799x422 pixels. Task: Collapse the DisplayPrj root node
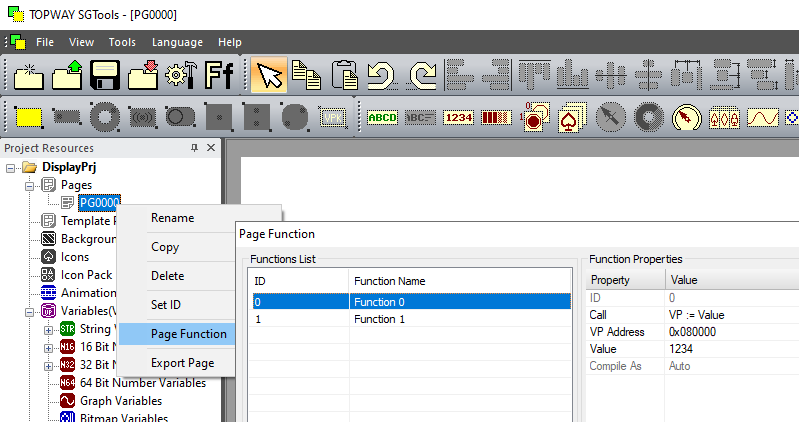[x=12, y=166]
